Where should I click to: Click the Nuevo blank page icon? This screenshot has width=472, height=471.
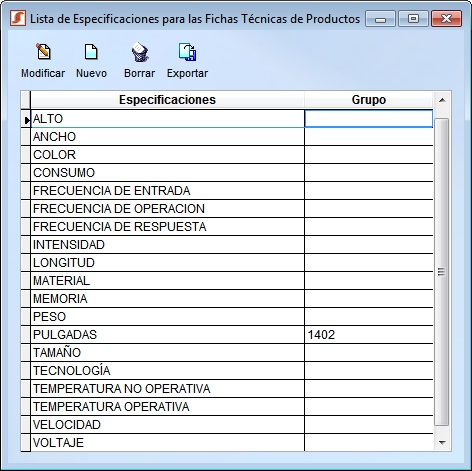tap(91, 52)
